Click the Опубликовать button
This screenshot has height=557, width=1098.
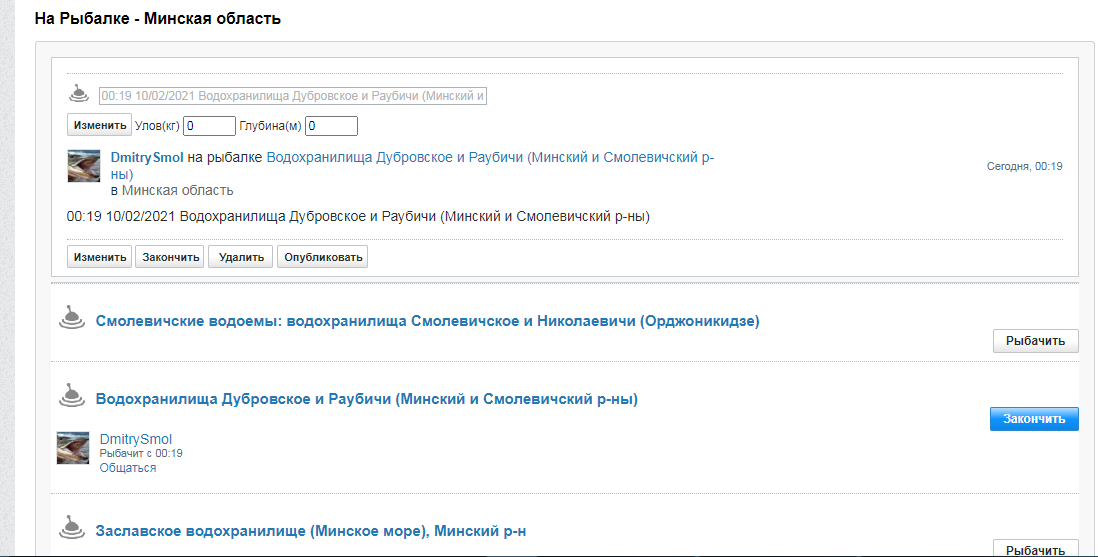pos(322,256)
